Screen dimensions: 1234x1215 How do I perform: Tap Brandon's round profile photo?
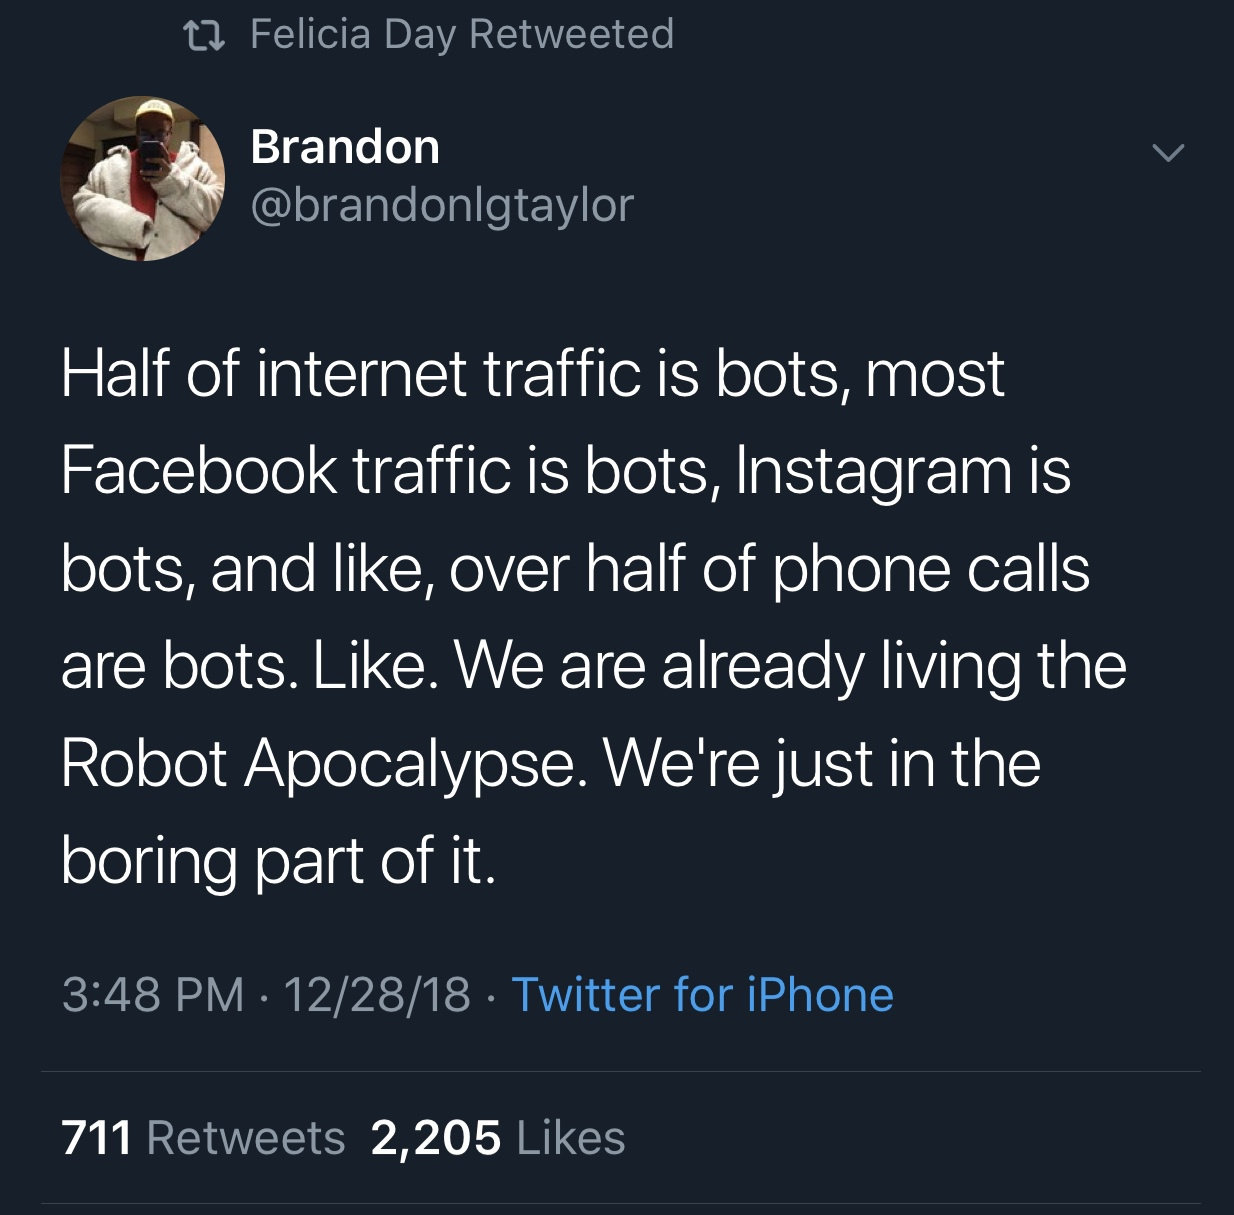click(143, 179)
